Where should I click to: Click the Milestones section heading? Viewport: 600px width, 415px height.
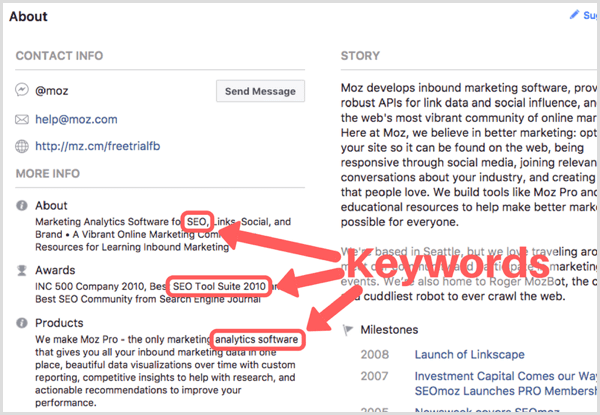coord(389,330)
